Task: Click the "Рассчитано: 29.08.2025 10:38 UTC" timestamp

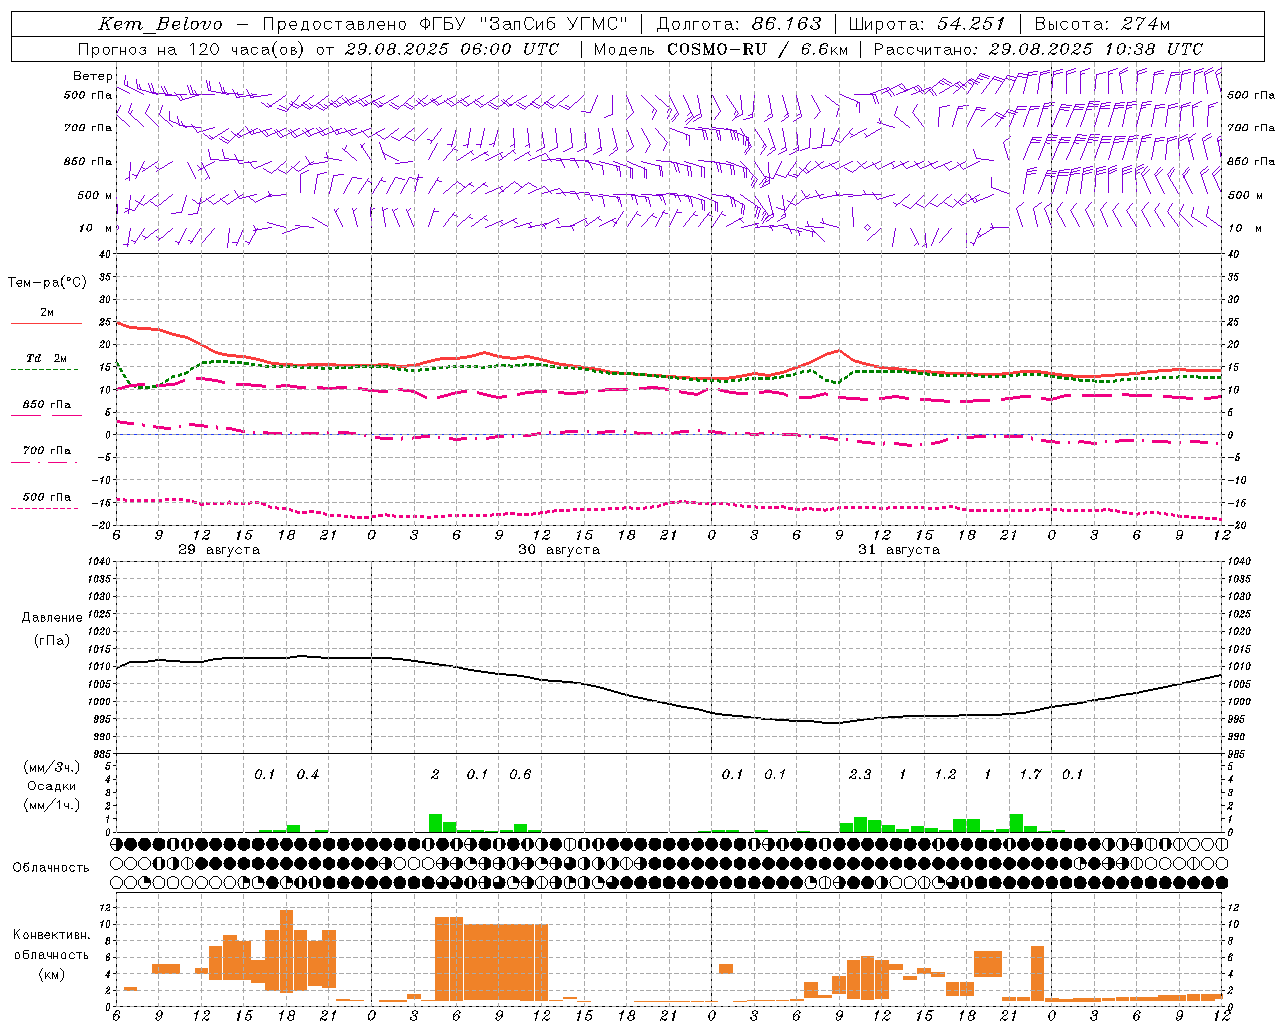Action: click(x=1038, y=49)
